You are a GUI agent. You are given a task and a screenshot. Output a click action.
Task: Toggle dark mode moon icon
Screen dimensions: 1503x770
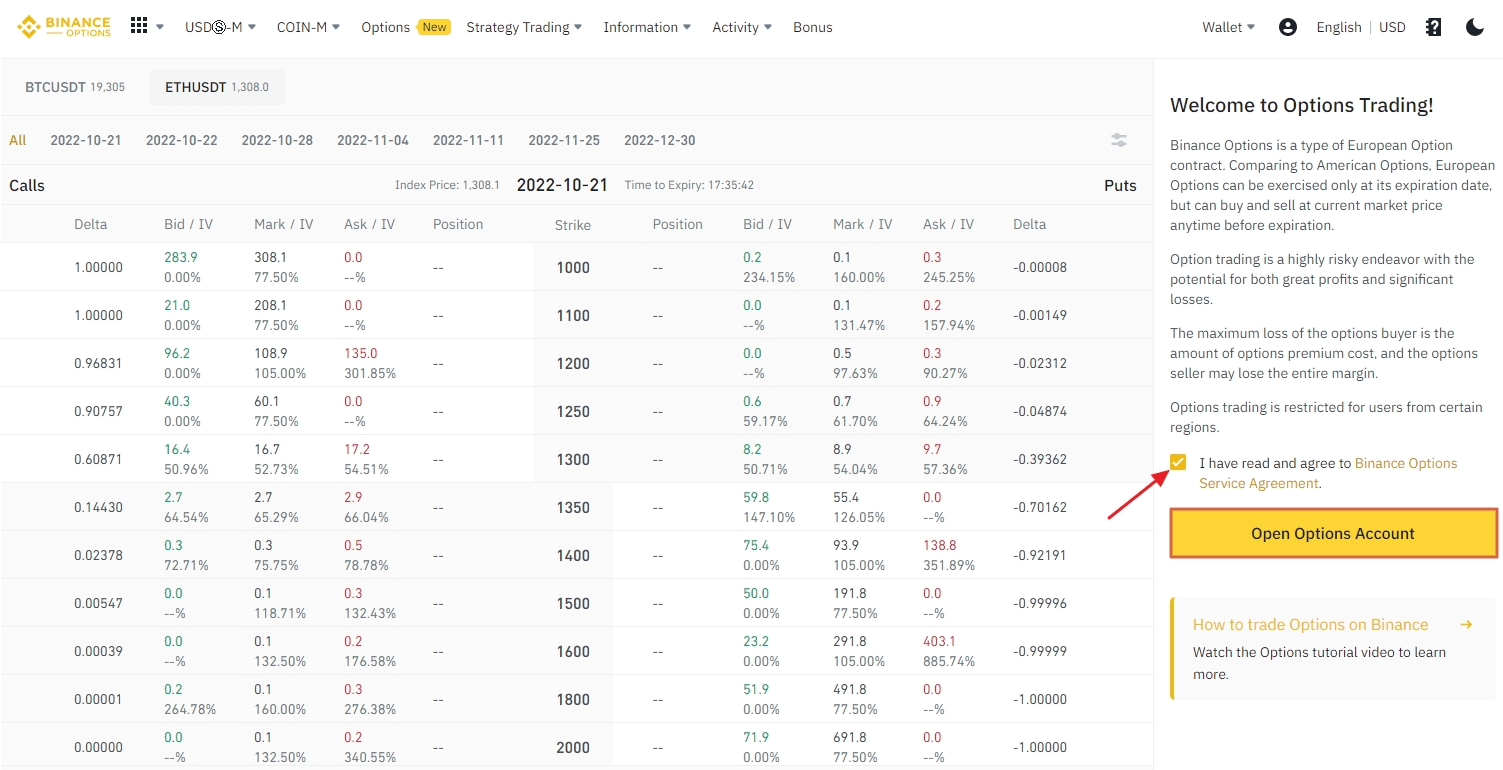coord(1475,27)
